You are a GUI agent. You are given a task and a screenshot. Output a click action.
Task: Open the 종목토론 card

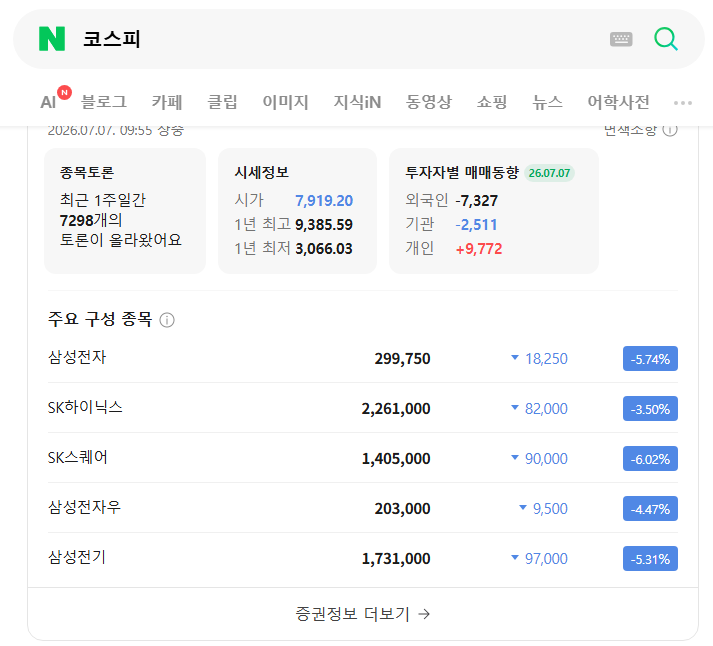click(125, 211)
